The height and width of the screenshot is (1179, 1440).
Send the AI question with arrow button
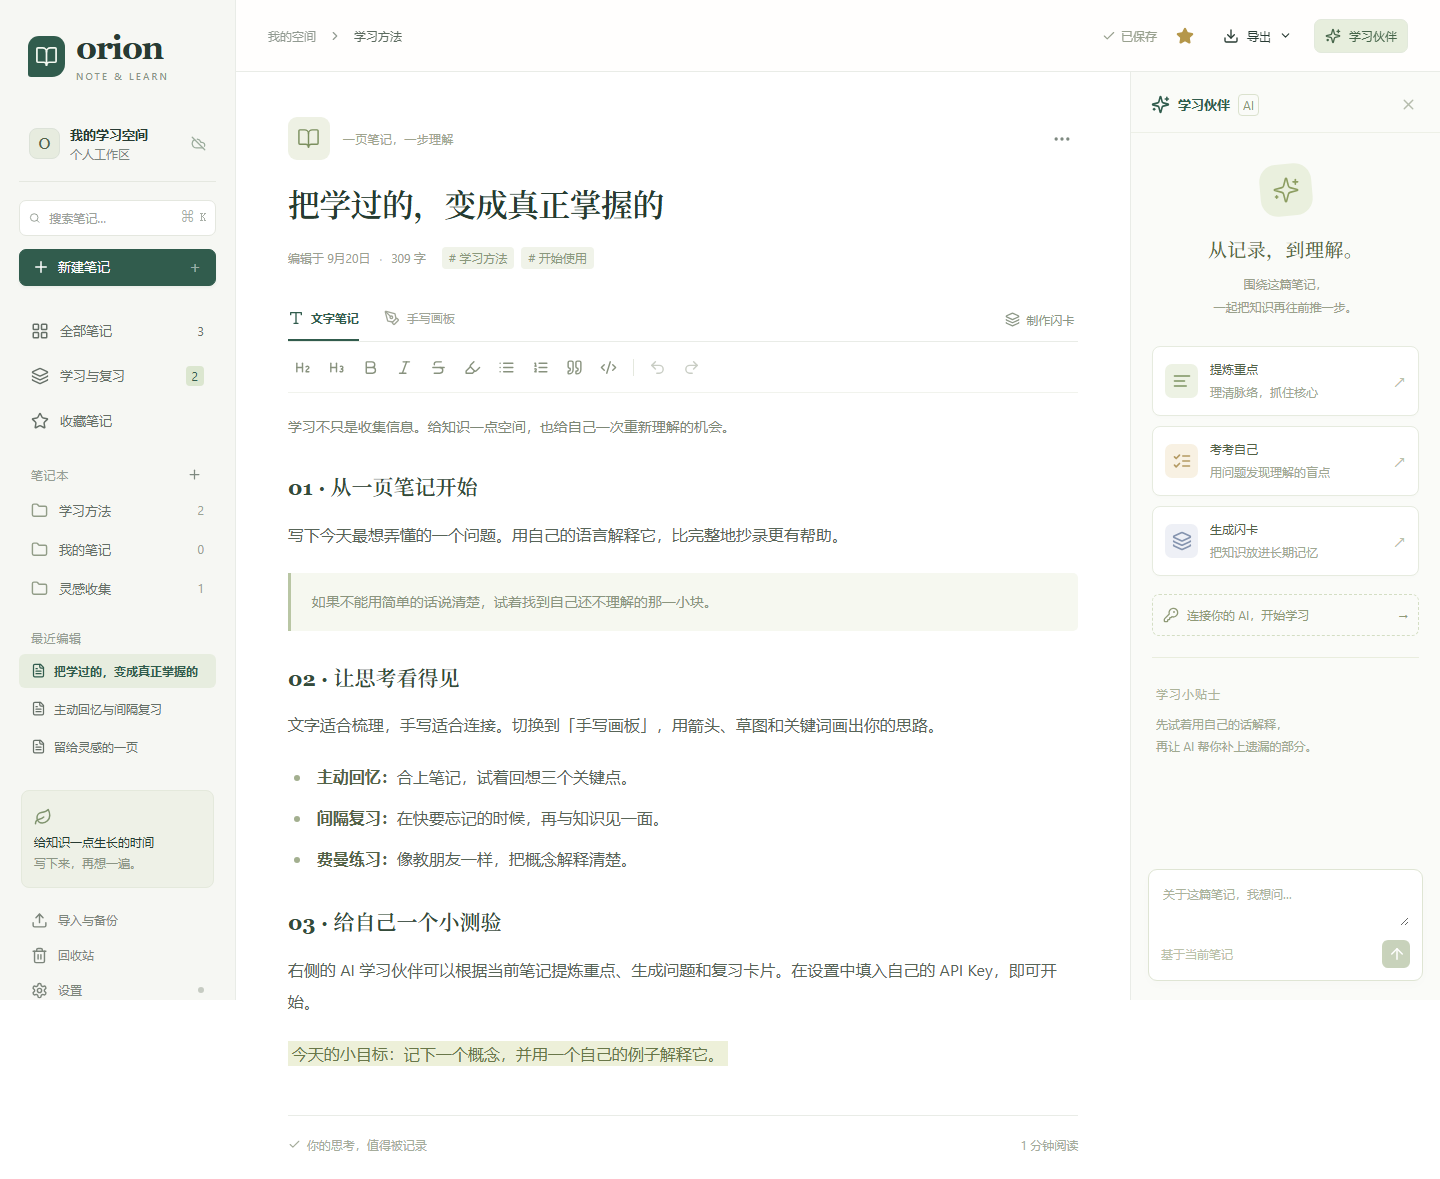coord(1396,954)
